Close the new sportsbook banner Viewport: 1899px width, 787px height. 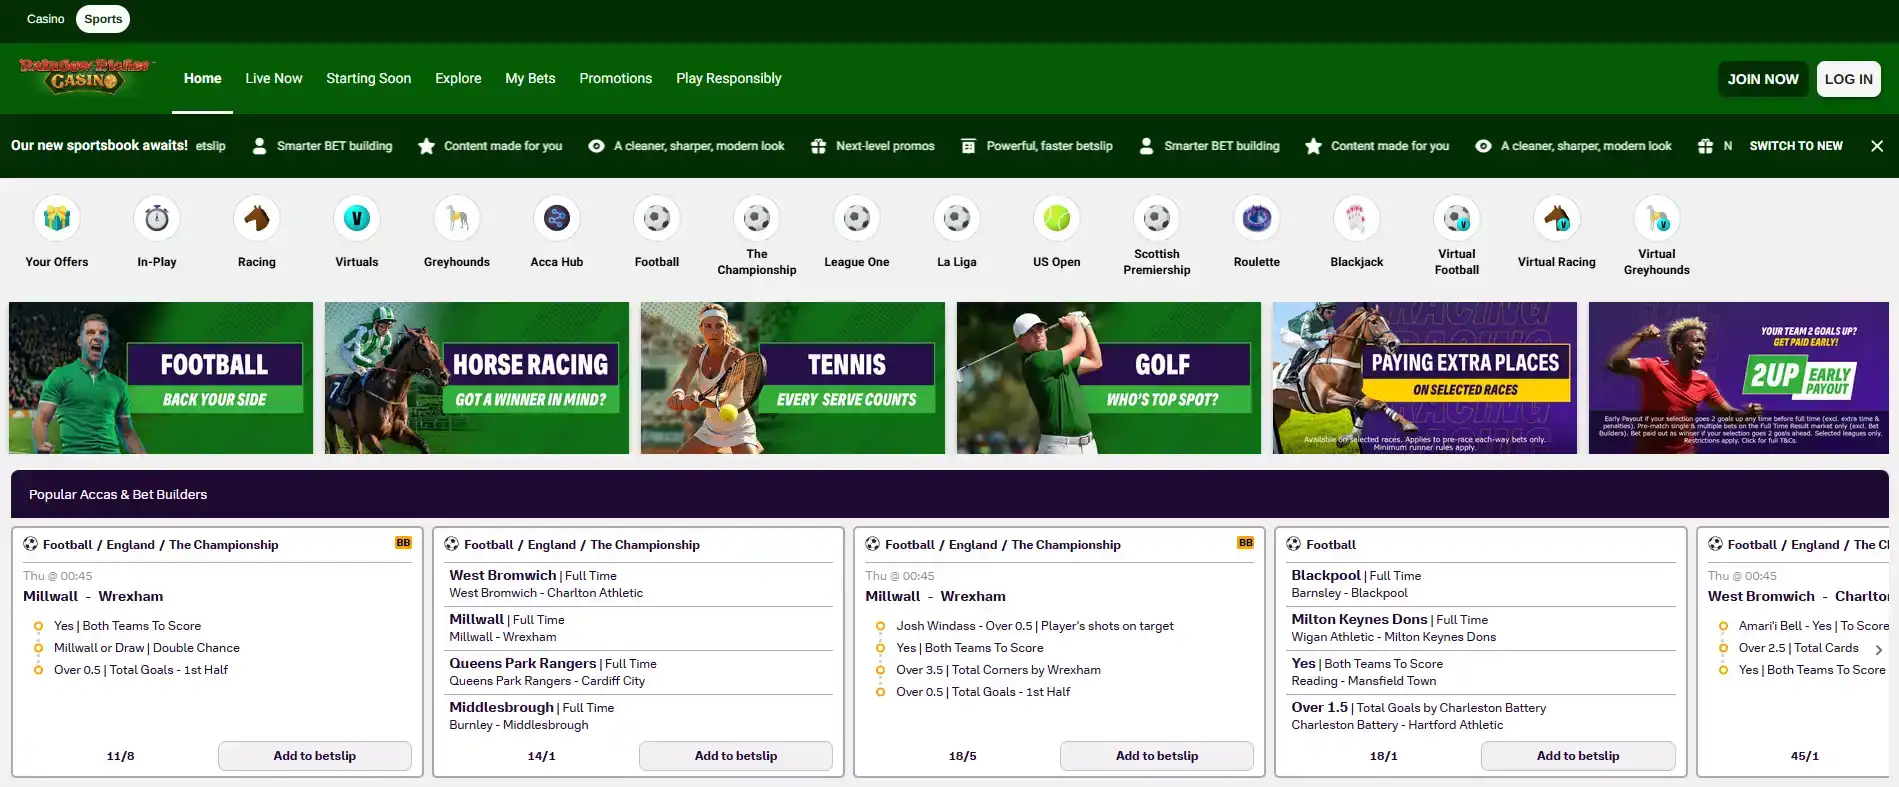(1877, 146)
